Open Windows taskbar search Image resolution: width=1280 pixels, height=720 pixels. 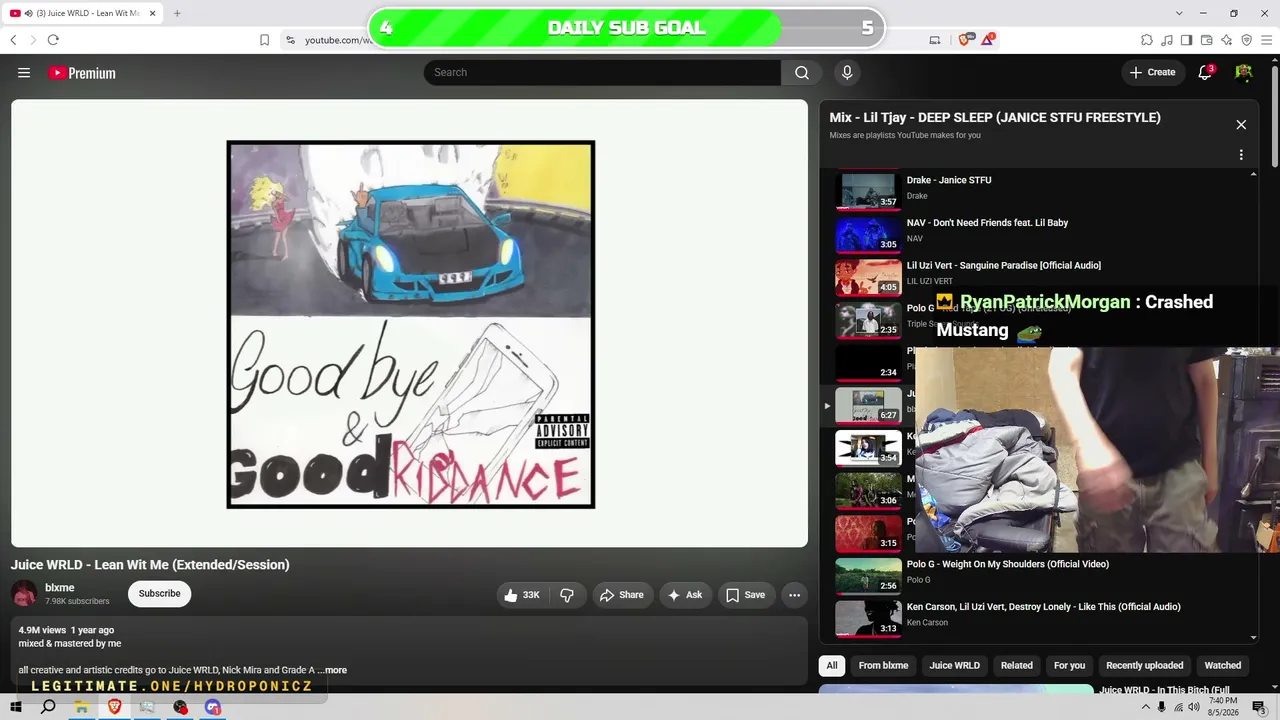point(48,707)
